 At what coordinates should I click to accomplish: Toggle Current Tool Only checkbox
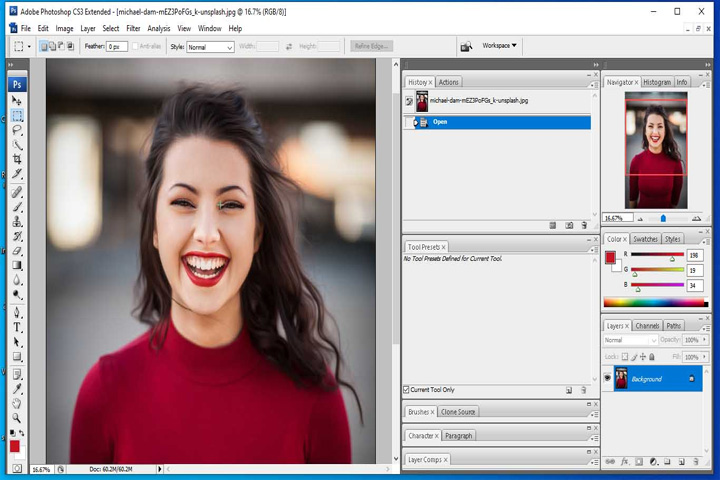click(x=406, y=390)
